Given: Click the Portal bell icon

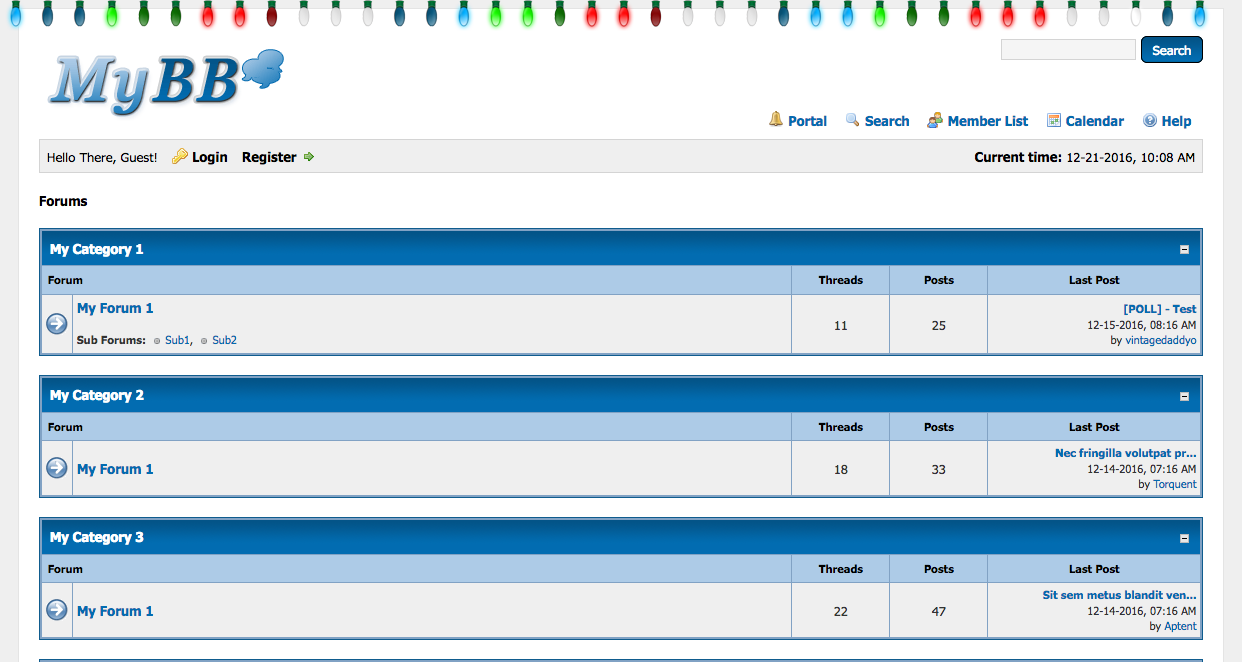Looking at the screenshot, I should [776, 120].
